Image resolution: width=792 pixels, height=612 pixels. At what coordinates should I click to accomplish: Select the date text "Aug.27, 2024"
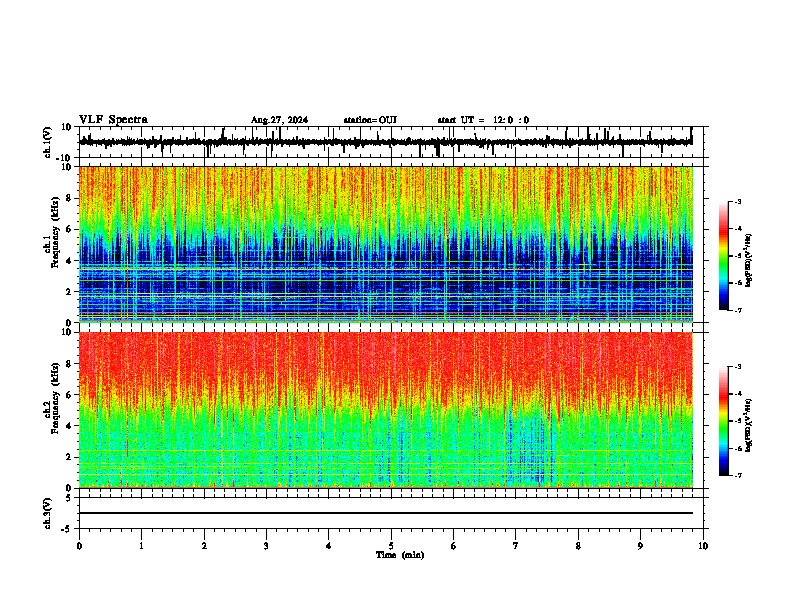279,120
